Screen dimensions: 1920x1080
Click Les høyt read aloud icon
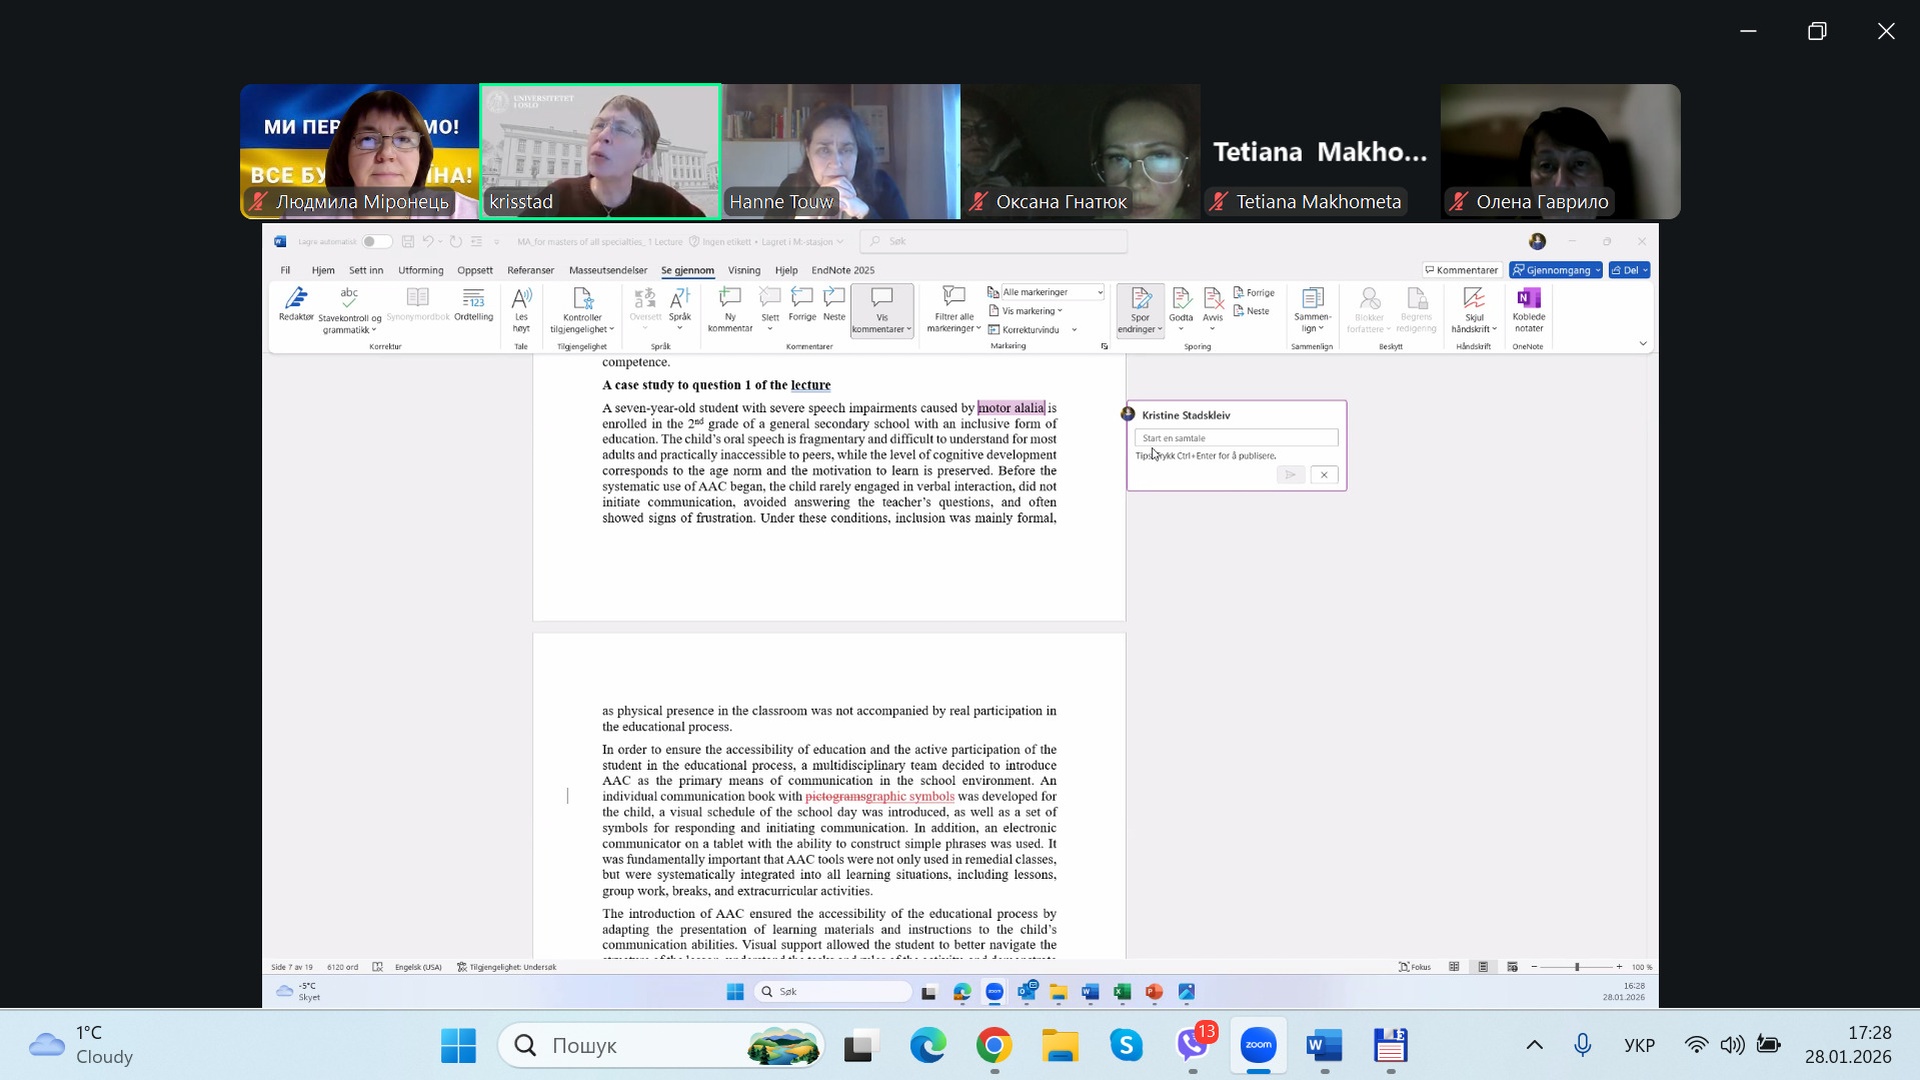click(521, 299)
